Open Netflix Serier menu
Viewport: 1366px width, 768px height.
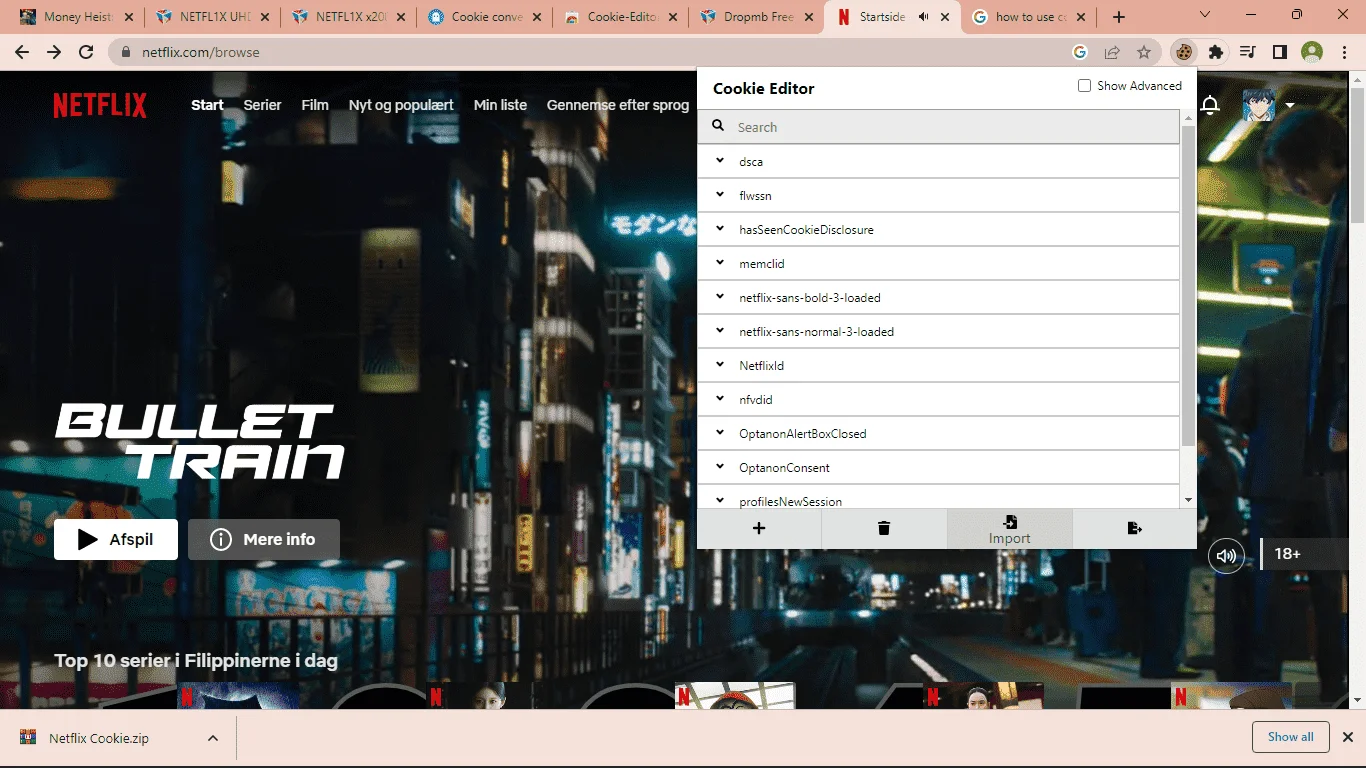262,105
